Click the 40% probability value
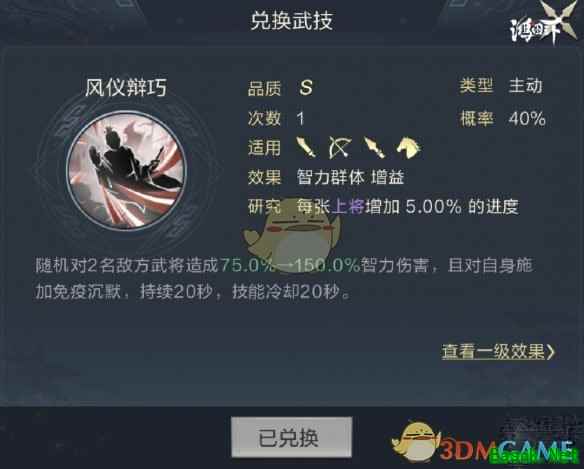Viewport: 584px width, 469px height. (527, 118)
